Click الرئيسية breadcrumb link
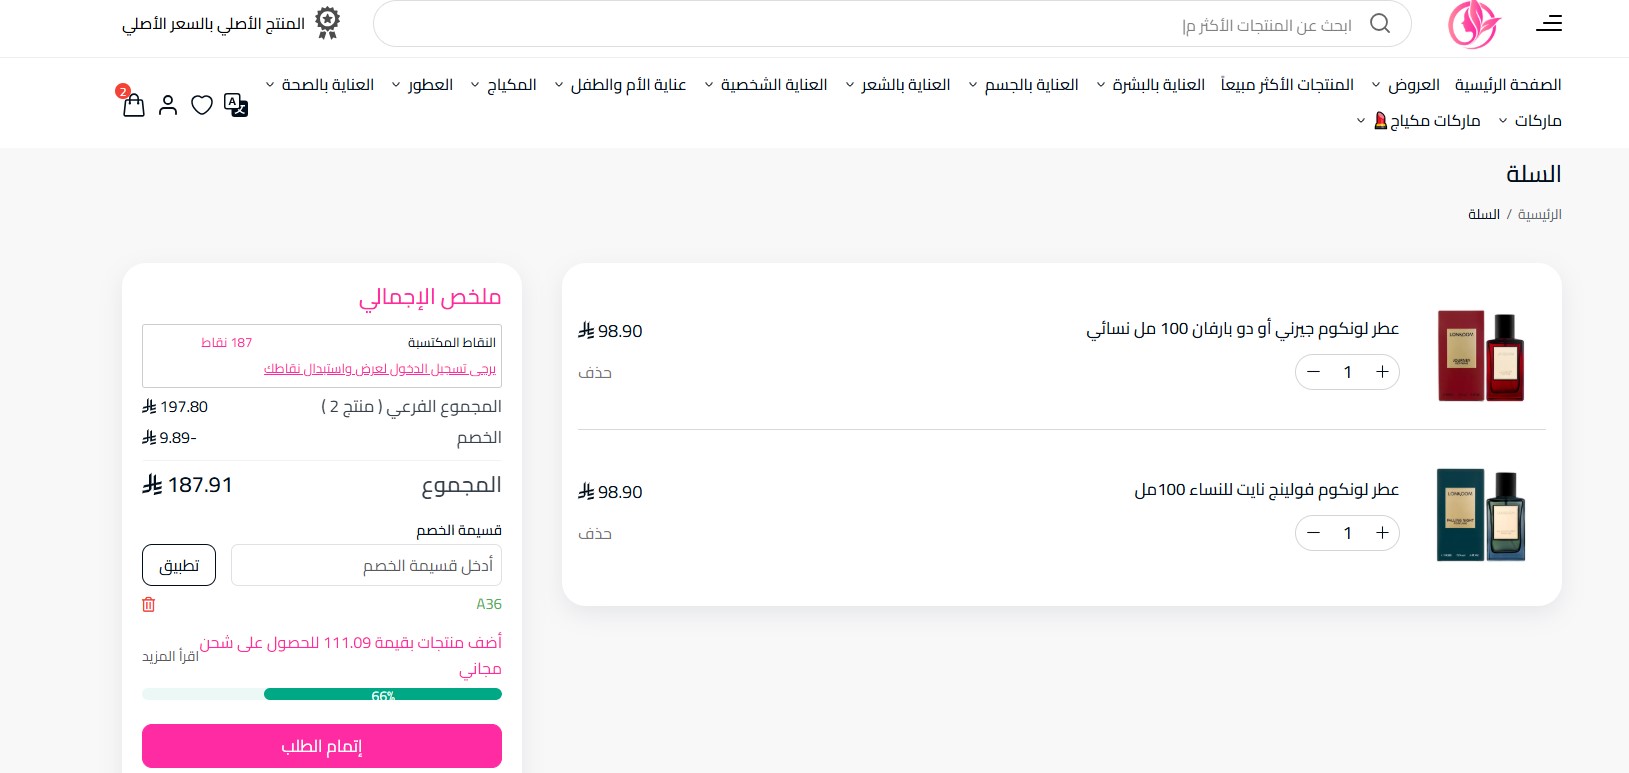The height and width of the screenshot is (773, 1629). point(1540,214)
